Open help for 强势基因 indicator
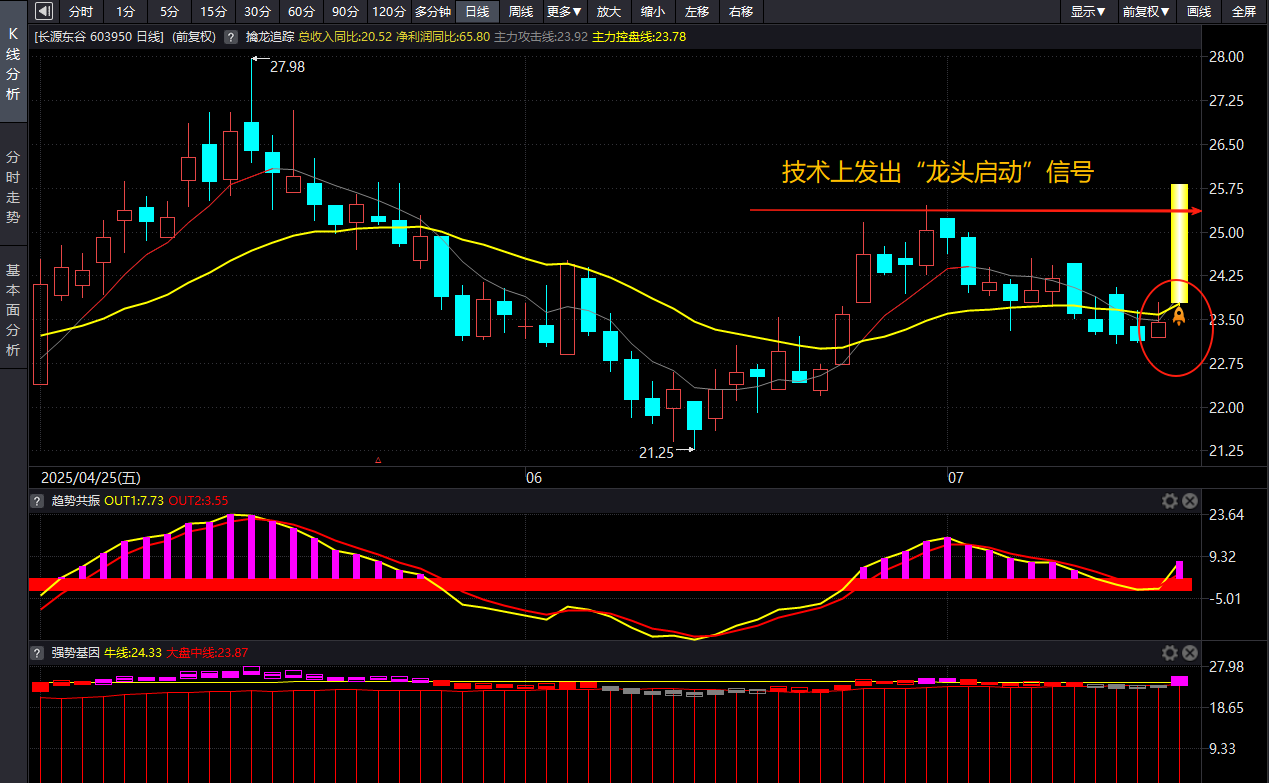 pos(39,652)
